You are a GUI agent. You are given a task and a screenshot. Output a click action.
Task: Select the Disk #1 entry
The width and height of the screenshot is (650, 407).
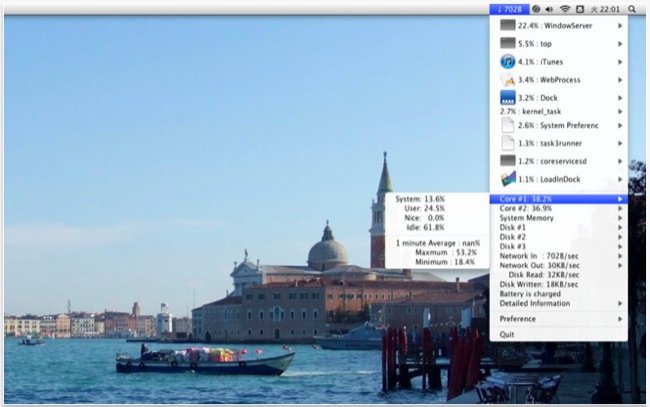(513, 227)
